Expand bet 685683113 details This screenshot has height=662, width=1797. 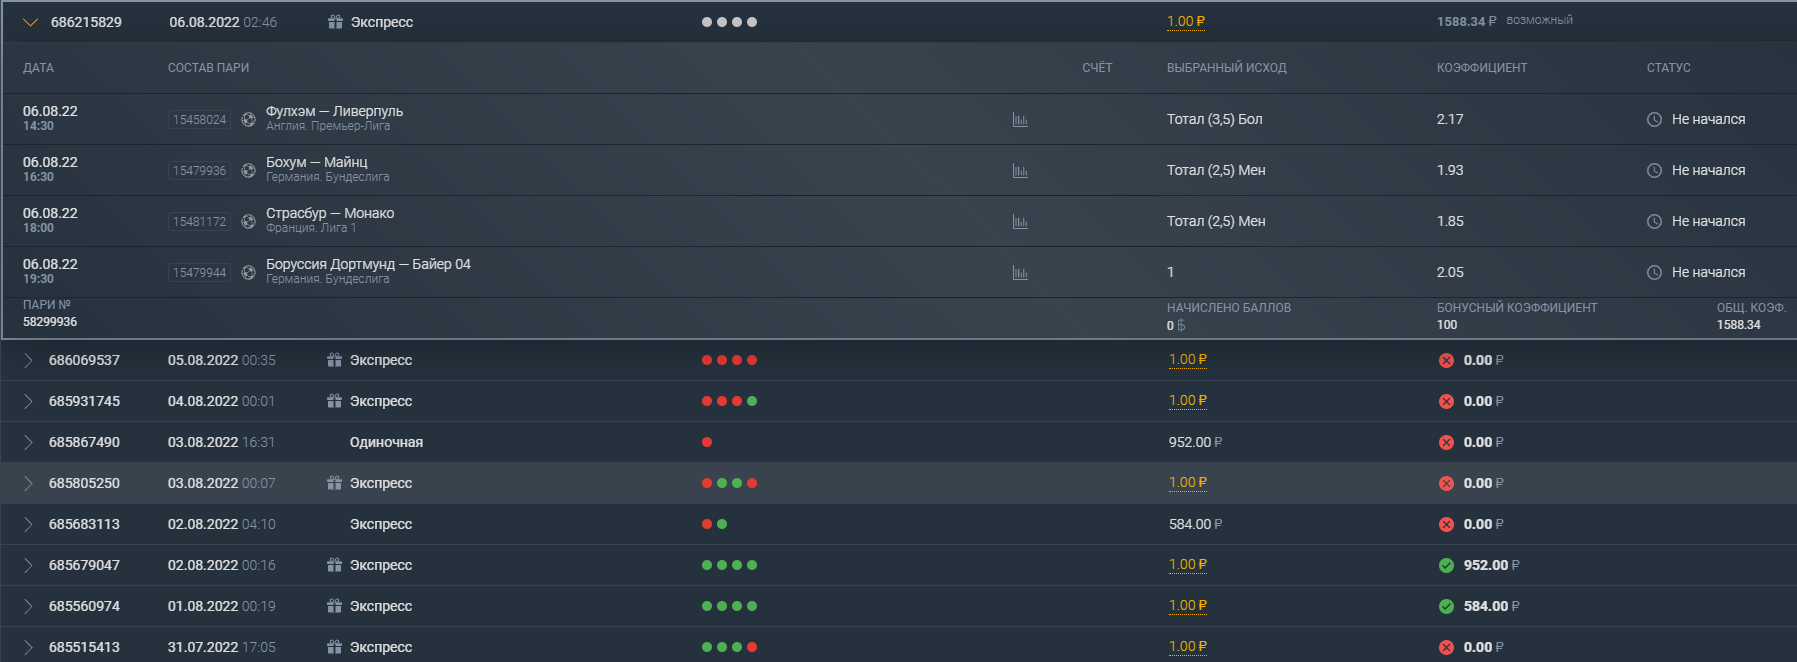[x=28, y=524]
